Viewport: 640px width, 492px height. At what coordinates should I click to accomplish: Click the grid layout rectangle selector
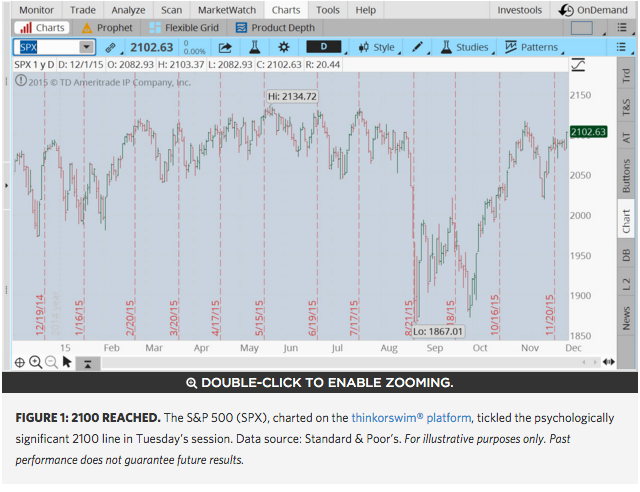pos(582,28)
